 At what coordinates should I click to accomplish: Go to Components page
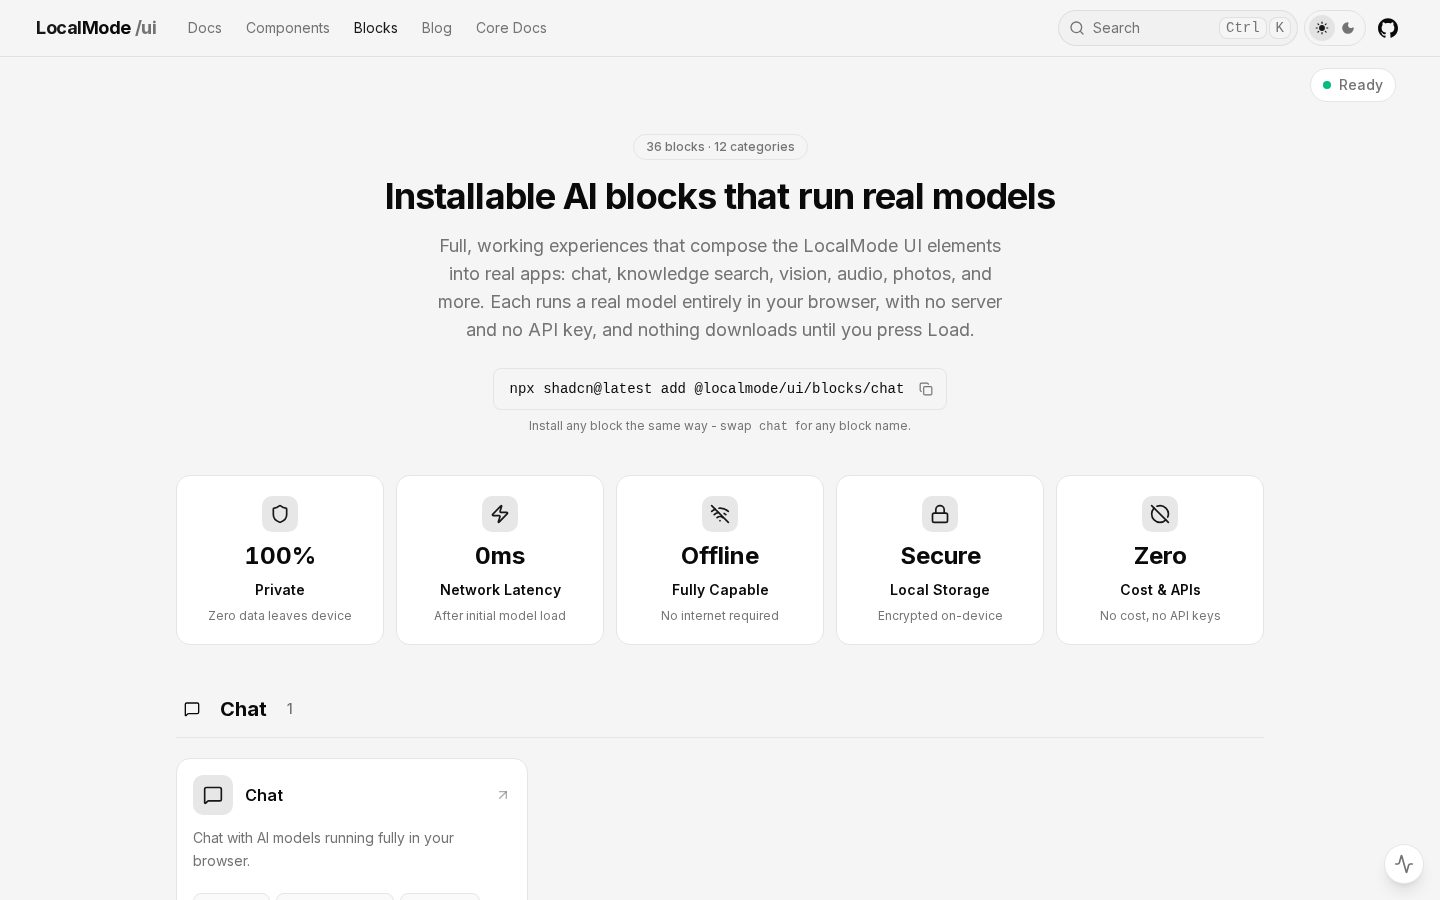coord(288,28)
